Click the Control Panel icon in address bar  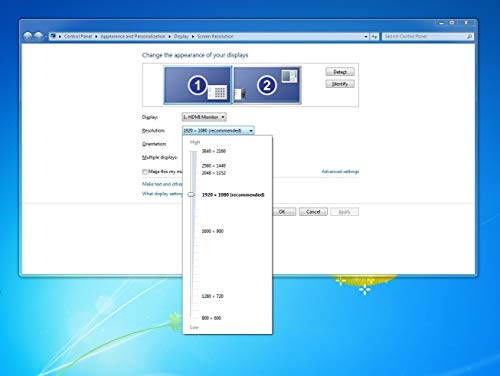point(53,36)
